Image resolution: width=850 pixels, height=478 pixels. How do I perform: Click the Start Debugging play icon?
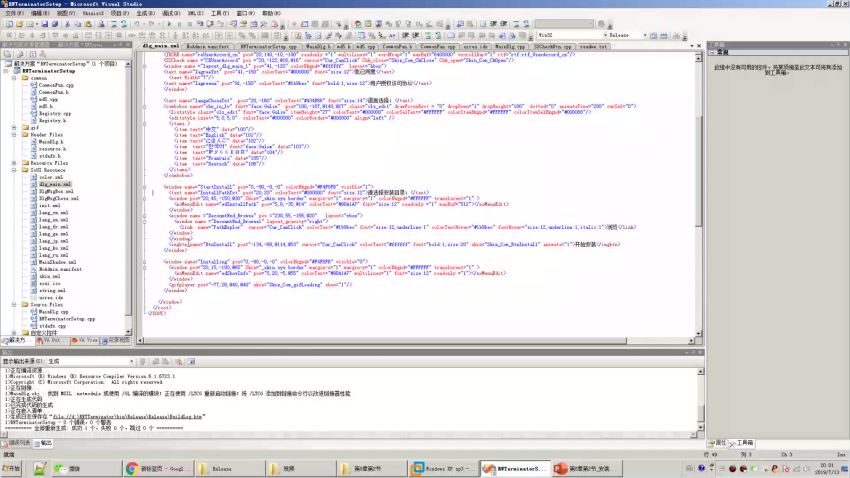coord(169,24)
